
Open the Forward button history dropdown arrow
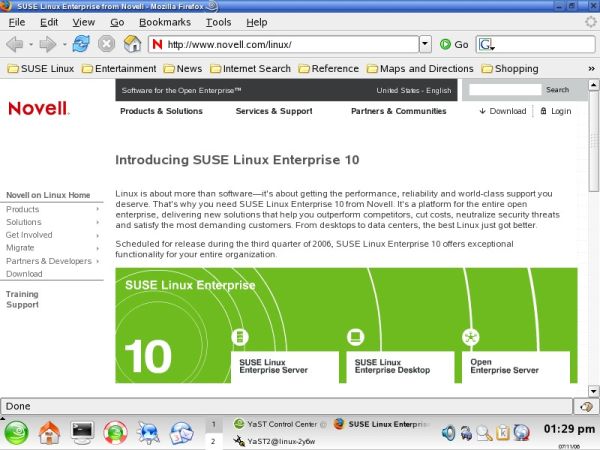[64, 45]
